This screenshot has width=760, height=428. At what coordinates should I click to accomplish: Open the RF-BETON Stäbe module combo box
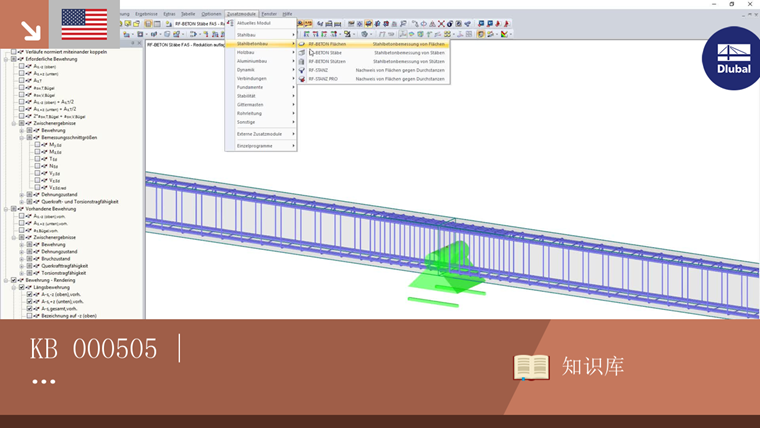pos(199,24)
